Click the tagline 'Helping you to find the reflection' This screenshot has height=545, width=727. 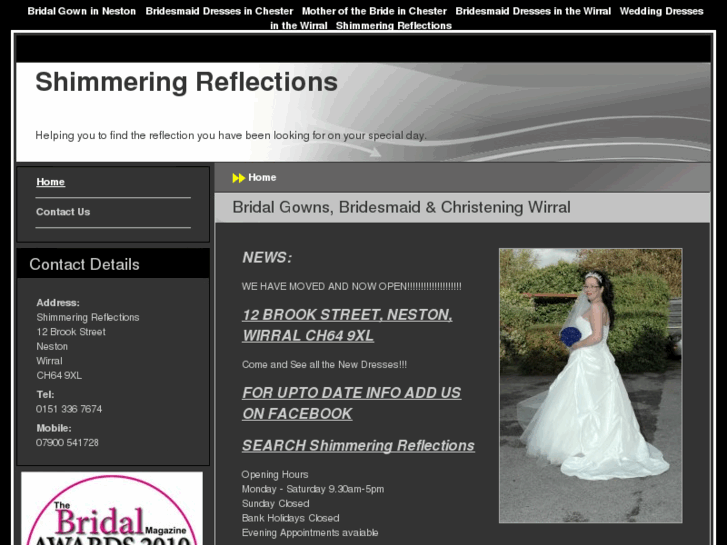point(231,135)
